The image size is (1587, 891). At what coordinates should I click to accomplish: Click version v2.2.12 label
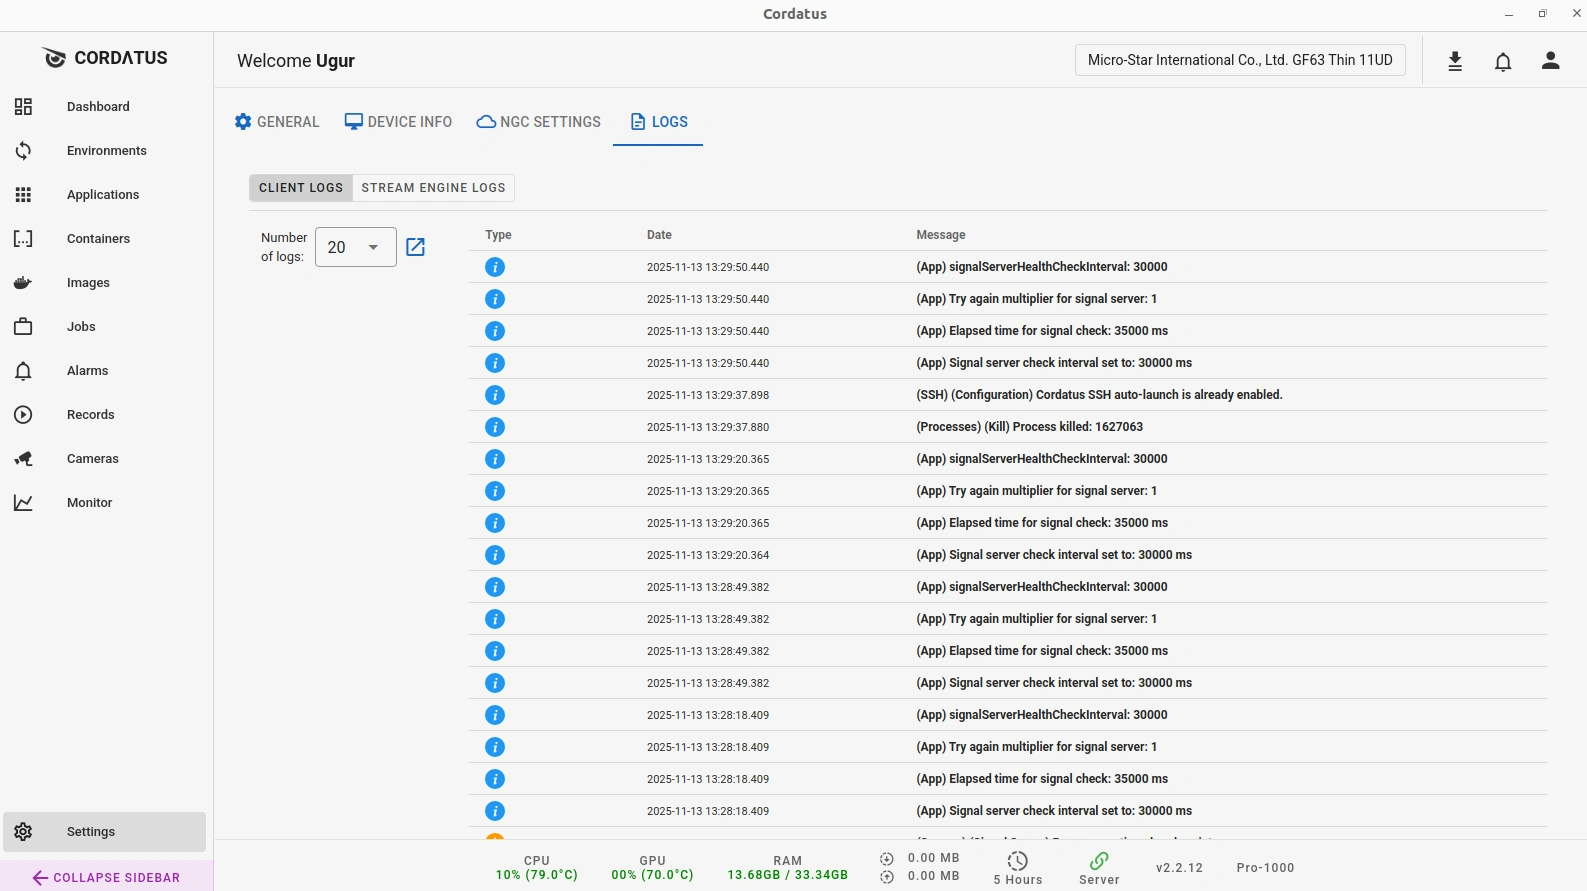click(1179, 868)
